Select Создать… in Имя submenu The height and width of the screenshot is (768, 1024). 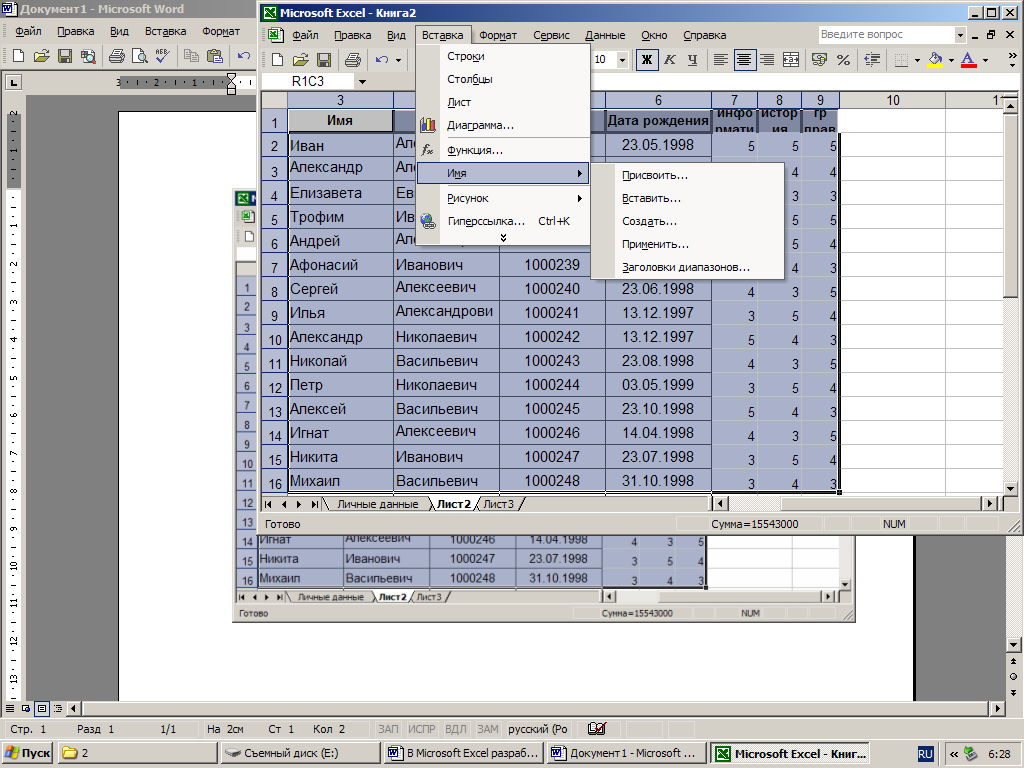click(x=687, y=221)
